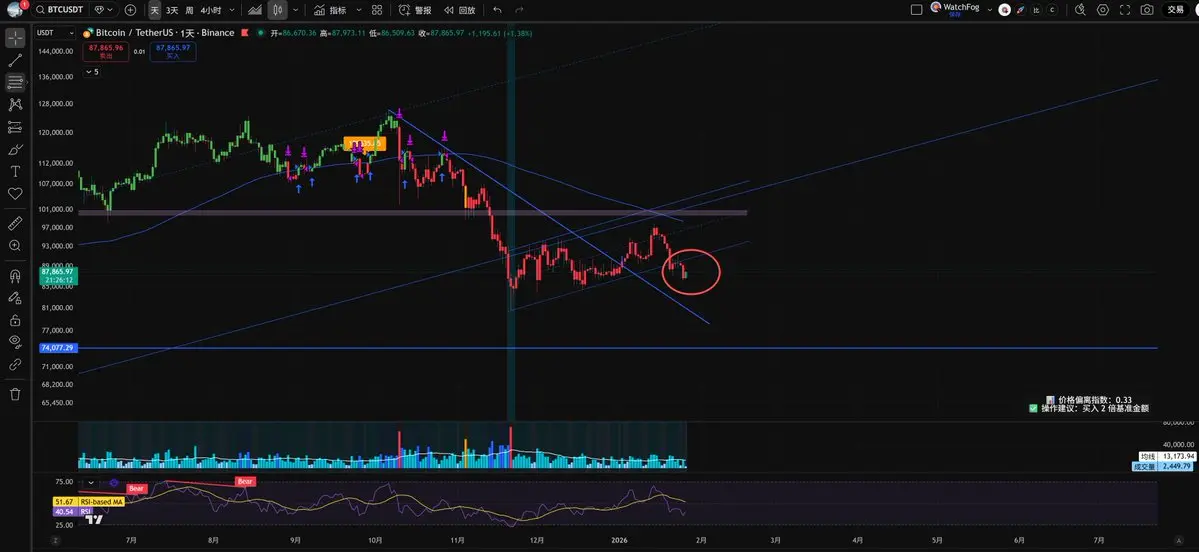Select the crosshair cursor tool

coord(15,38)
